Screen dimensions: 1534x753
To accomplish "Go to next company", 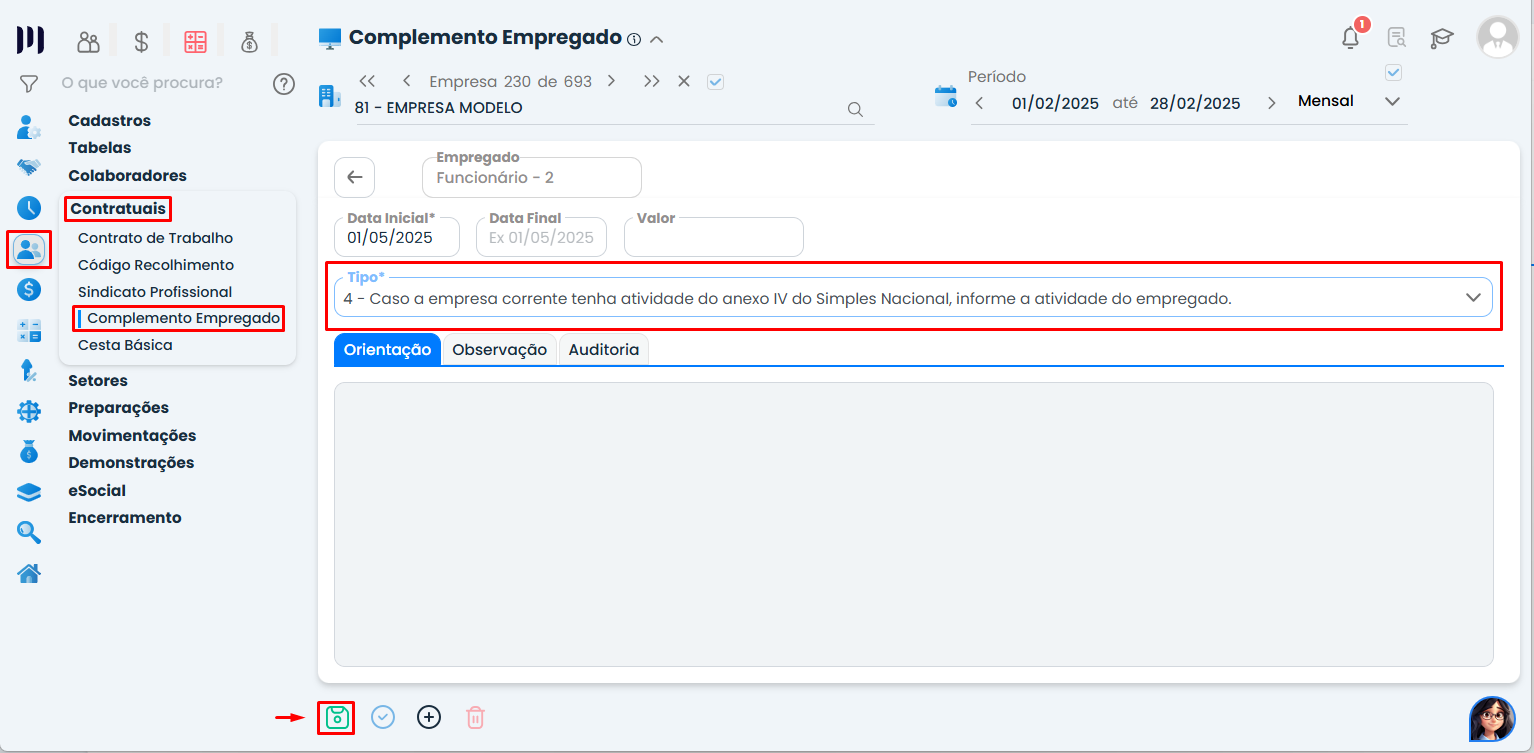I will pyautogui.click(x=611, y=82).
